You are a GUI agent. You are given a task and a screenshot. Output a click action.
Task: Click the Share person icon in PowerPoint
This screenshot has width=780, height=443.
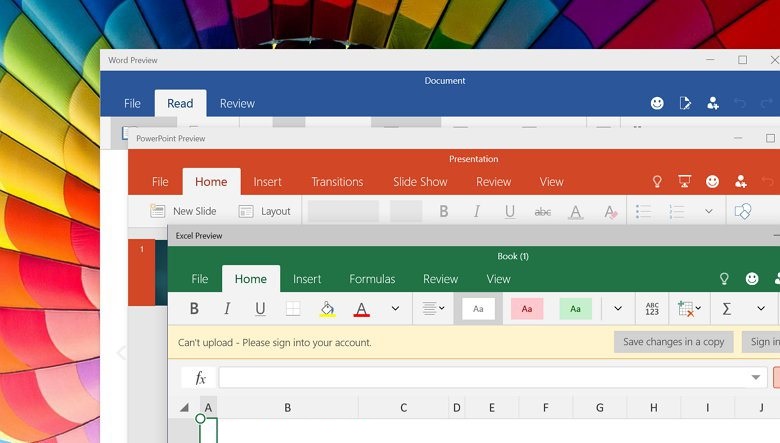(x=741, y=181)
